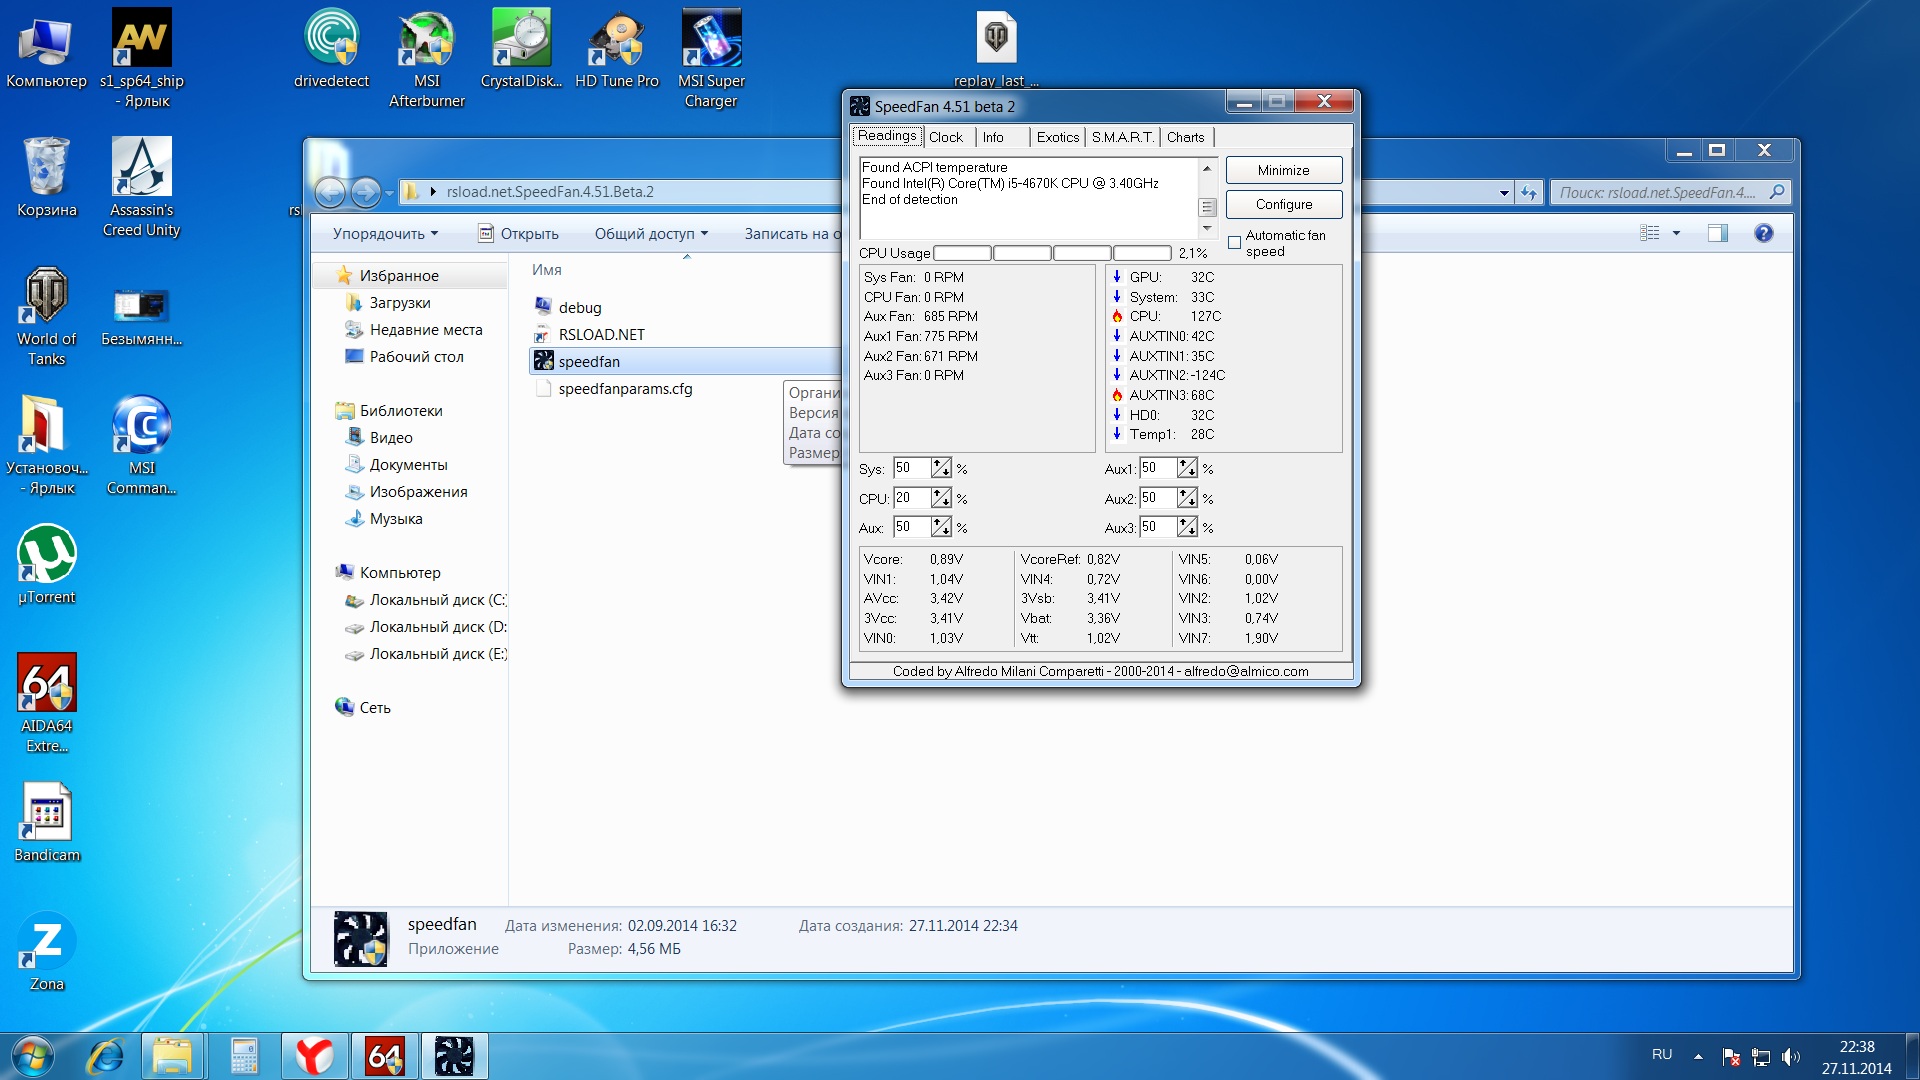
Task: Click the CPU fan speed percentage stepper
Action: pyautogui.click(x=941, y=497)
